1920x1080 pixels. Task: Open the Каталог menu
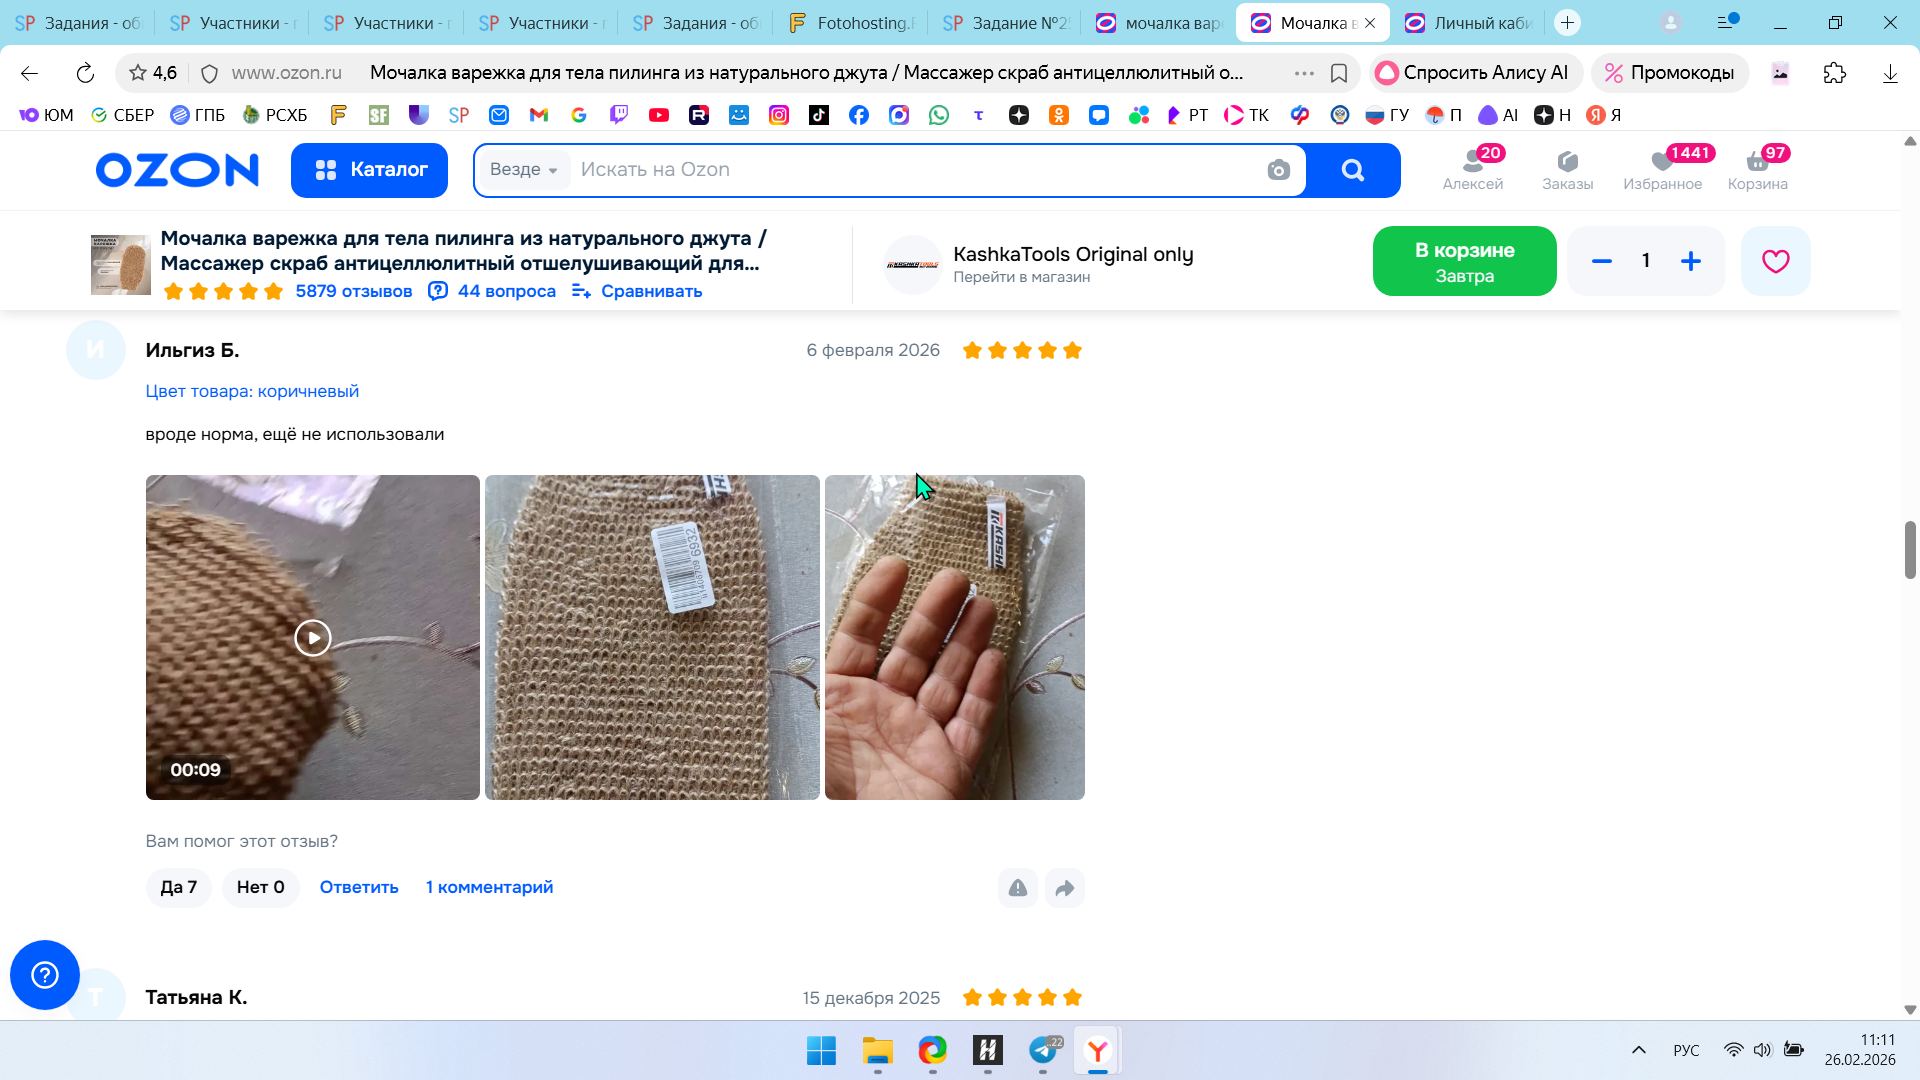tap(369, 170)
